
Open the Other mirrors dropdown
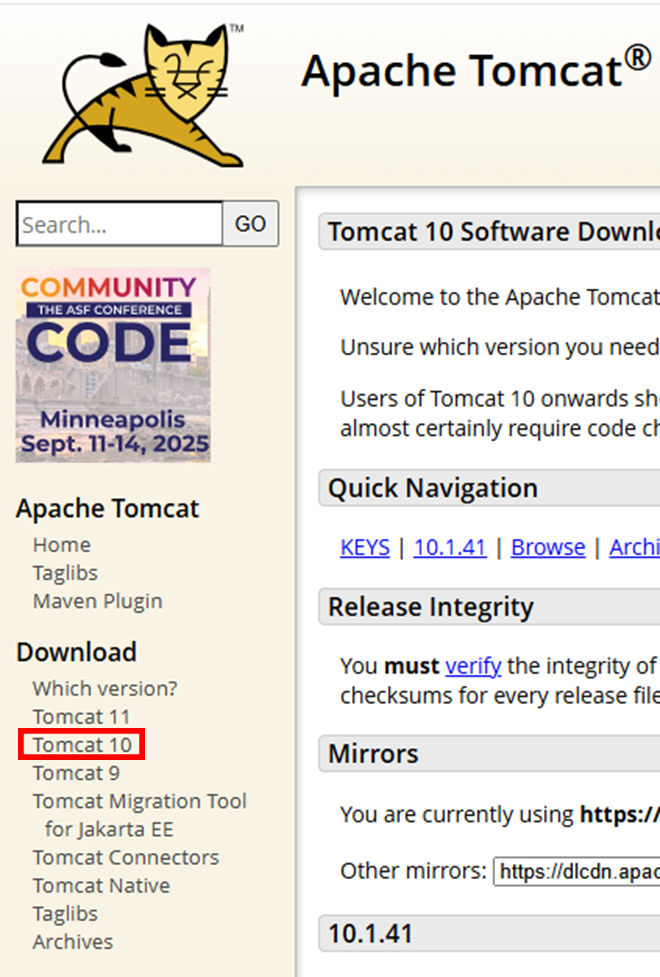[577, 871]
